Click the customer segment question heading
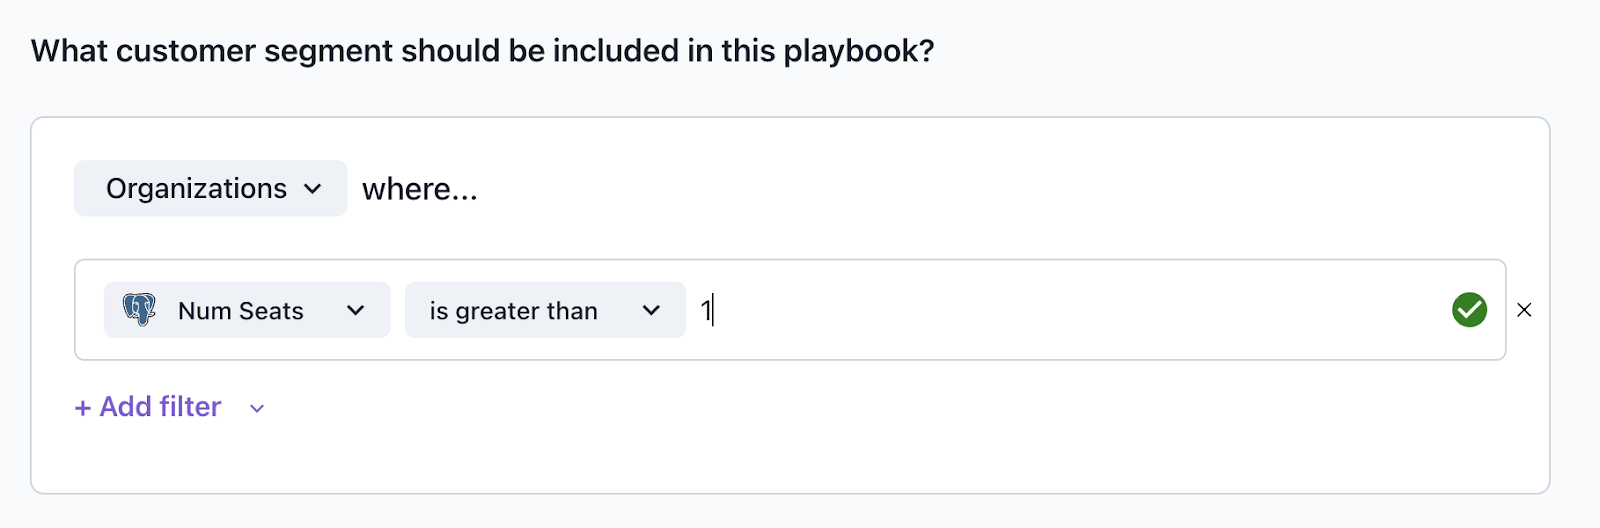Image resolution: width=1600 pixels, height=528 pixels. [482, 51]
